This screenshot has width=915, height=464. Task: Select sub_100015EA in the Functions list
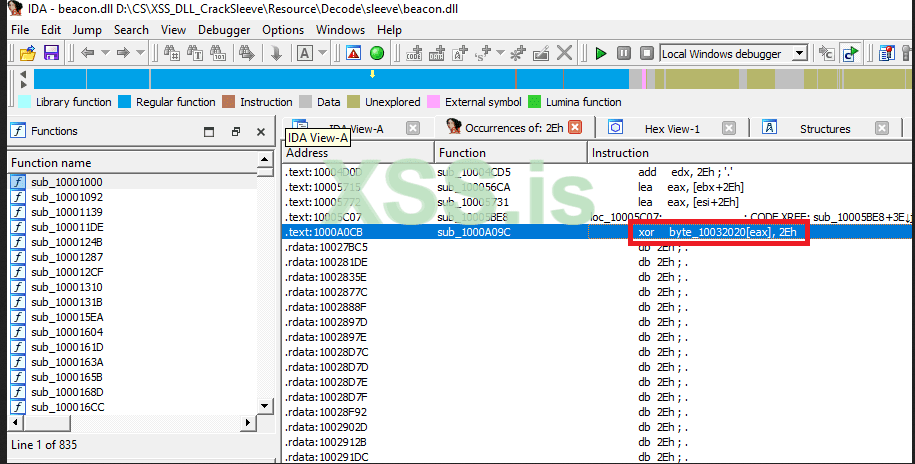pyautogui.click(x=66, y=317)
